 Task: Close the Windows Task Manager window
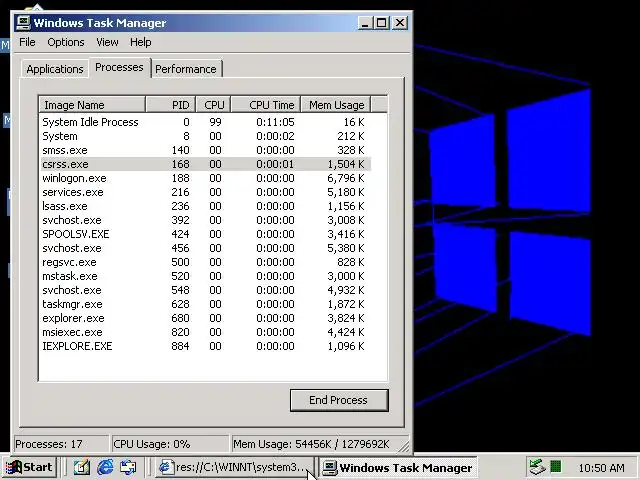click(400, 23)
